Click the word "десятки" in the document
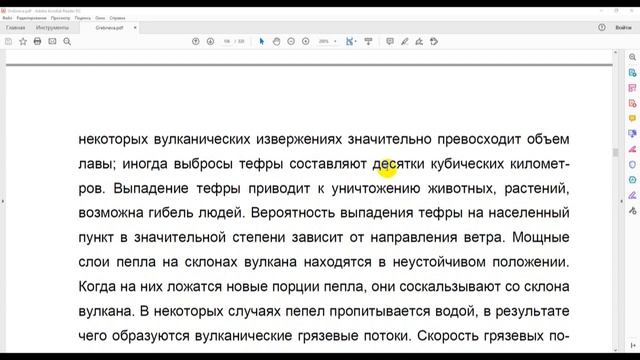The height and width of the screenshot is (360, 640). coord(398,164)
